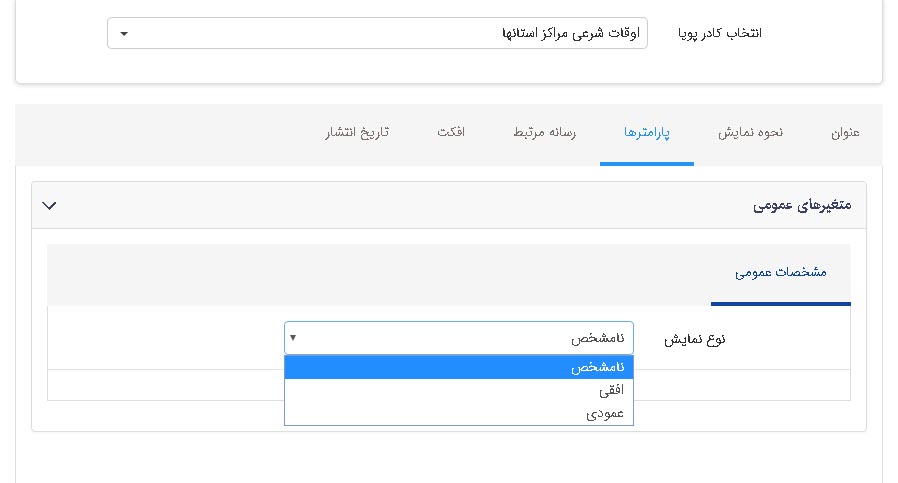The width and height of the screenshot is (898, 483).
Task: Click the متغیرهای عمومی accordion header title
Action: 801,205
